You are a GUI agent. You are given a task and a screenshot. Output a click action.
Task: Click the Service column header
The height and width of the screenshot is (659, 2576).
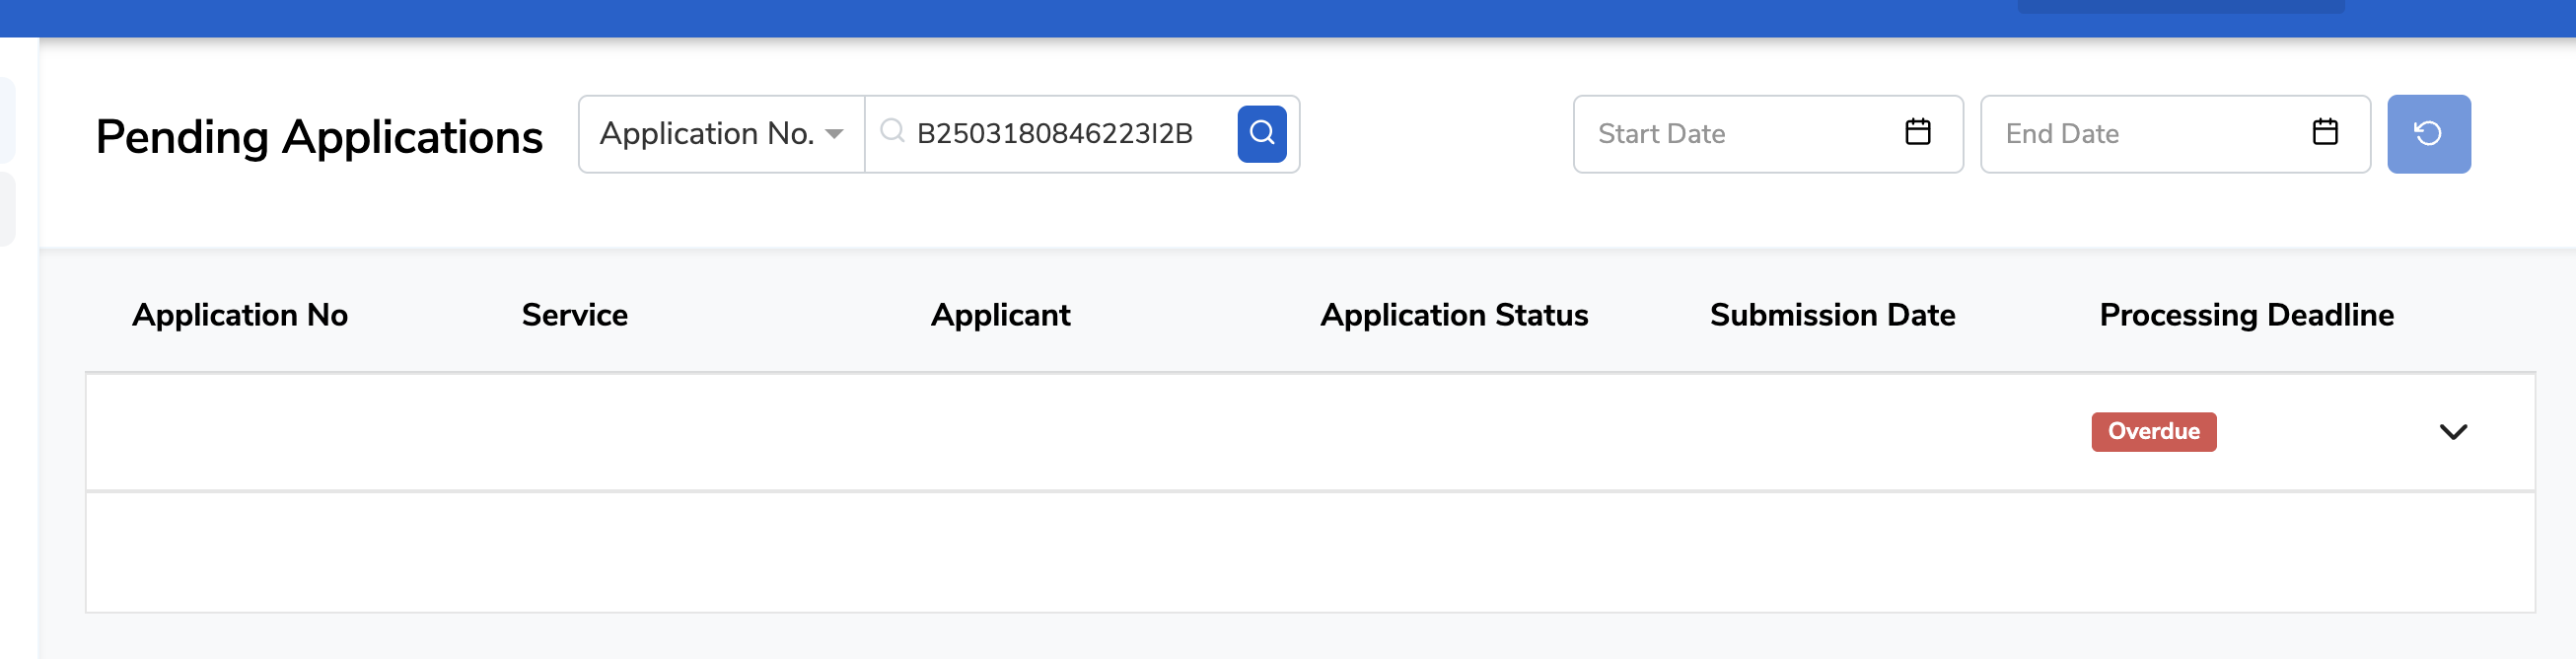(x=574, y=316)
